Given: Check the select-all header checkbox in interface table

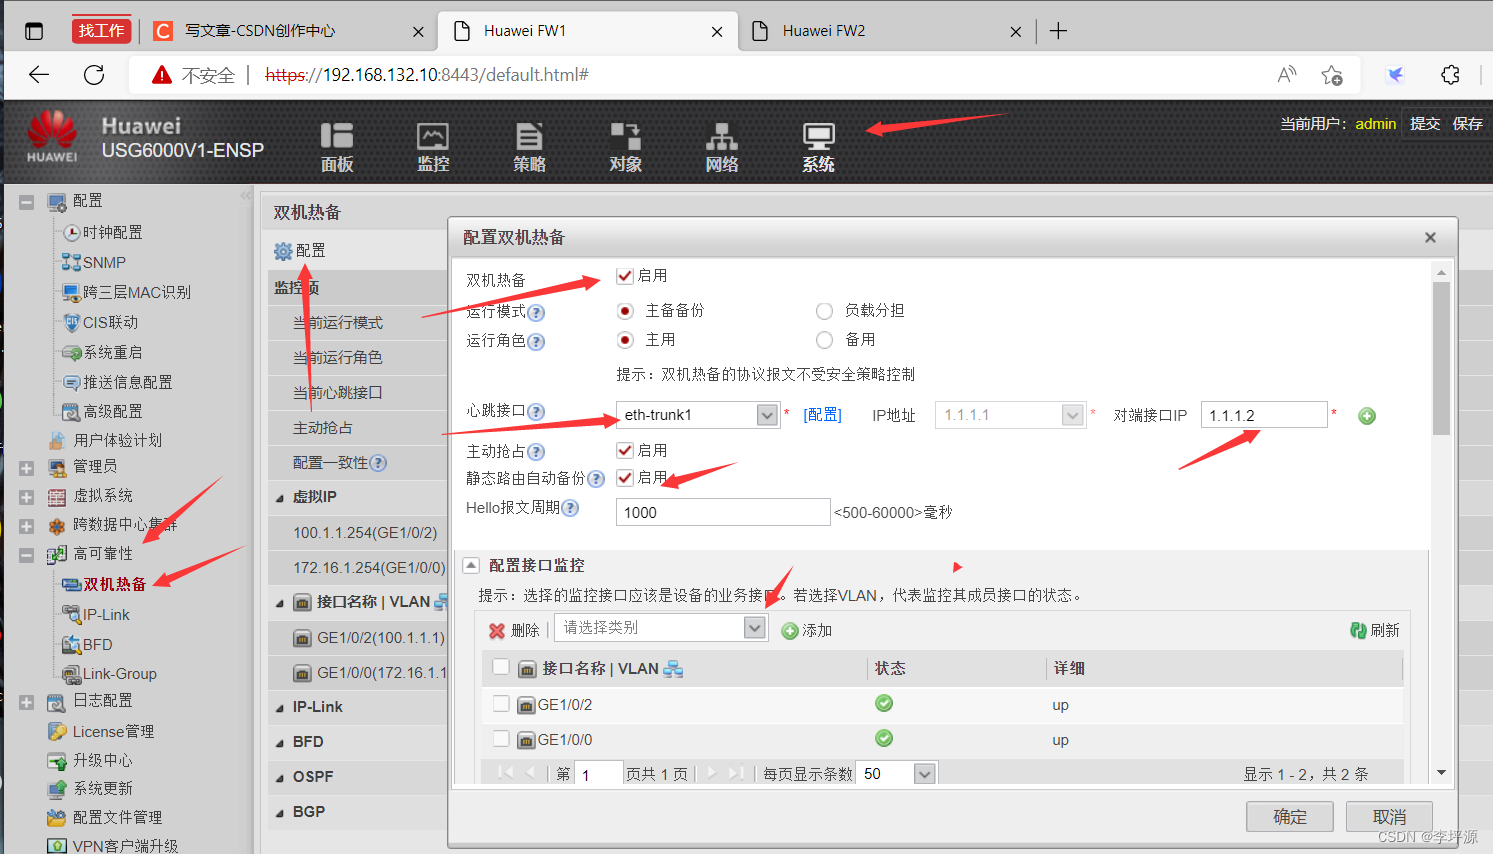Looking at the screenshot, I should pos(501,667).
